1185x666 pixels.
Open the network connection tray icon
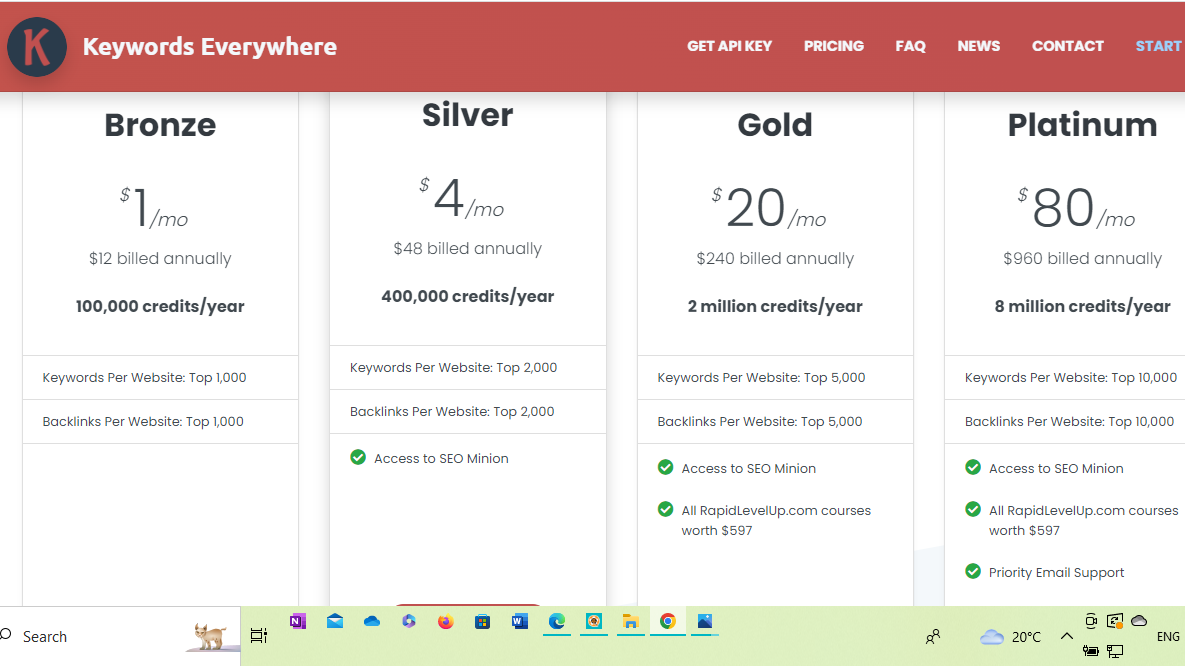tap(1115, 651)
